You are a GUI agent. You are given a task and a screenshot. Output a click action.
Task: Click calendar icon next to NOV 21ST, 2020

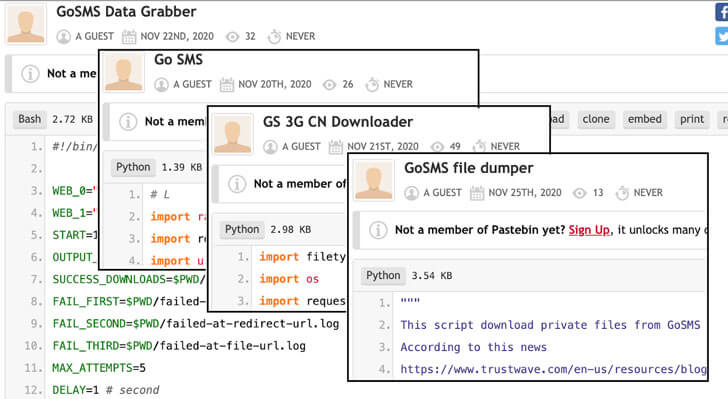(336, 147)
